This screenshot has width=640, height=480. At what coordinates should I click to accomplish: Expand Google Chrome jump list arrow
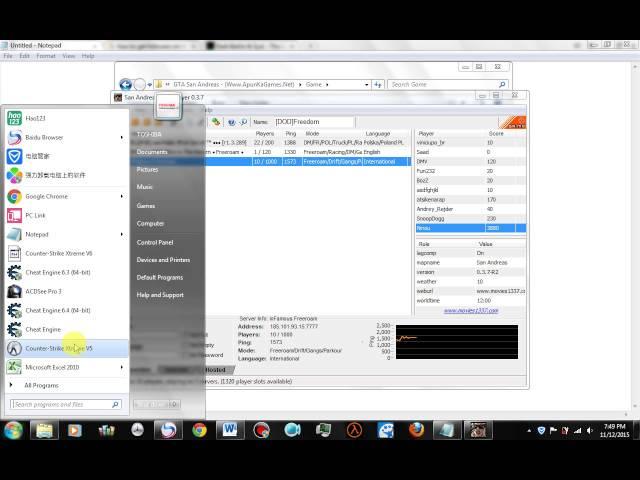(x=122, y=196)
